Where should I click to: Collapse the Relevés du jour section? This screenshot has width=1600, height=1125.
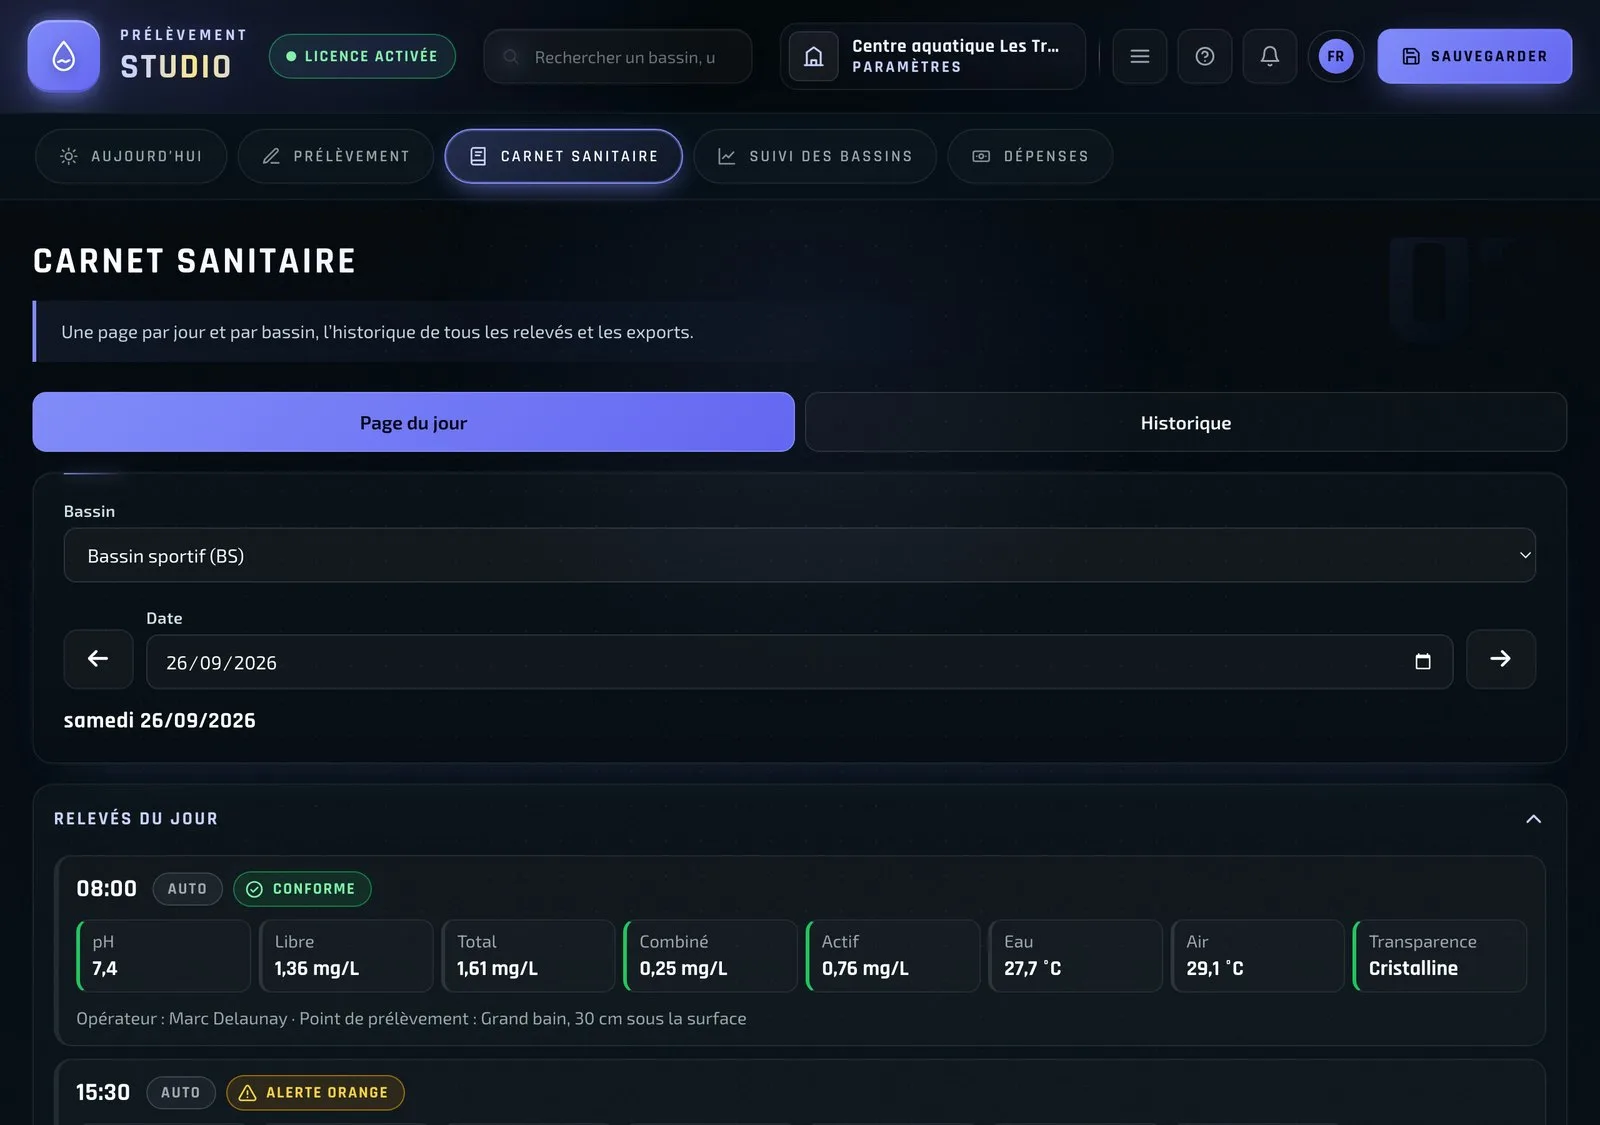pos(1533,819)
